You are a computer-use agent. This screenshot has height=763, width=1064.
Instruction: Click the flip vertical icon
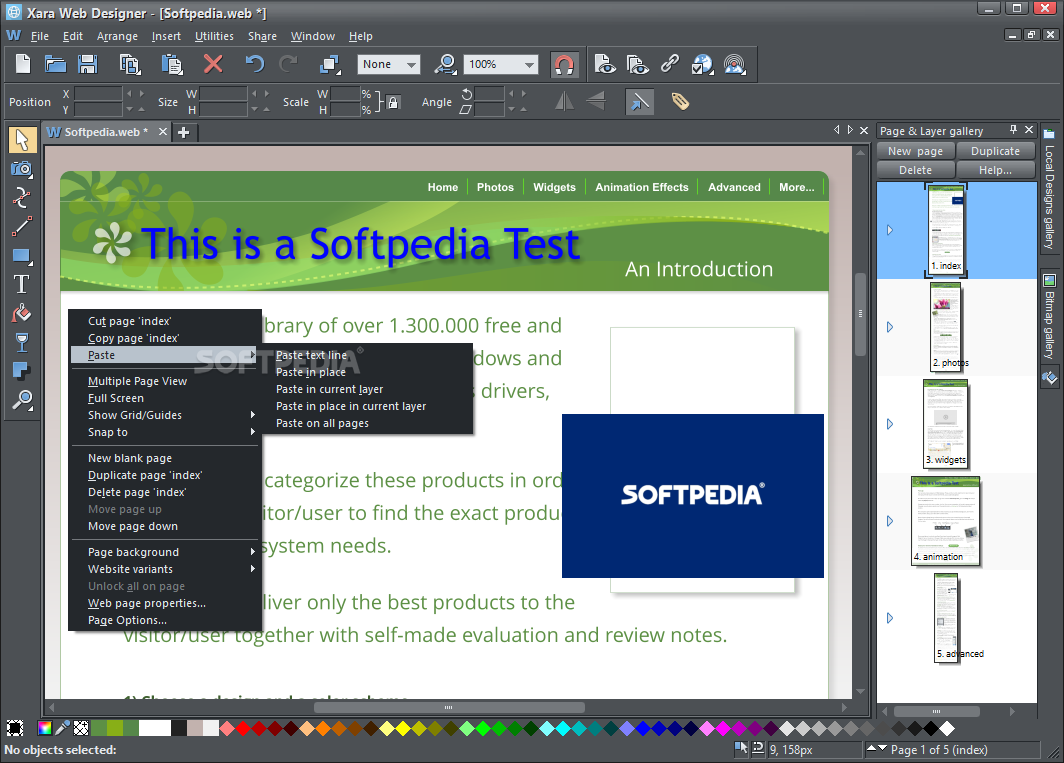[x=596, y=102]
